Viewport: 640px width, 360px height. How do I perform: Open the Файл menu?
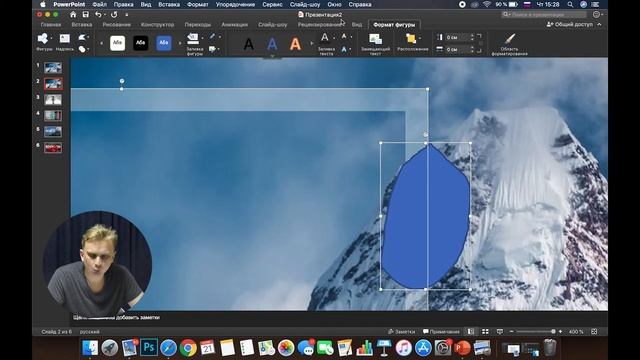pos(99,4)
